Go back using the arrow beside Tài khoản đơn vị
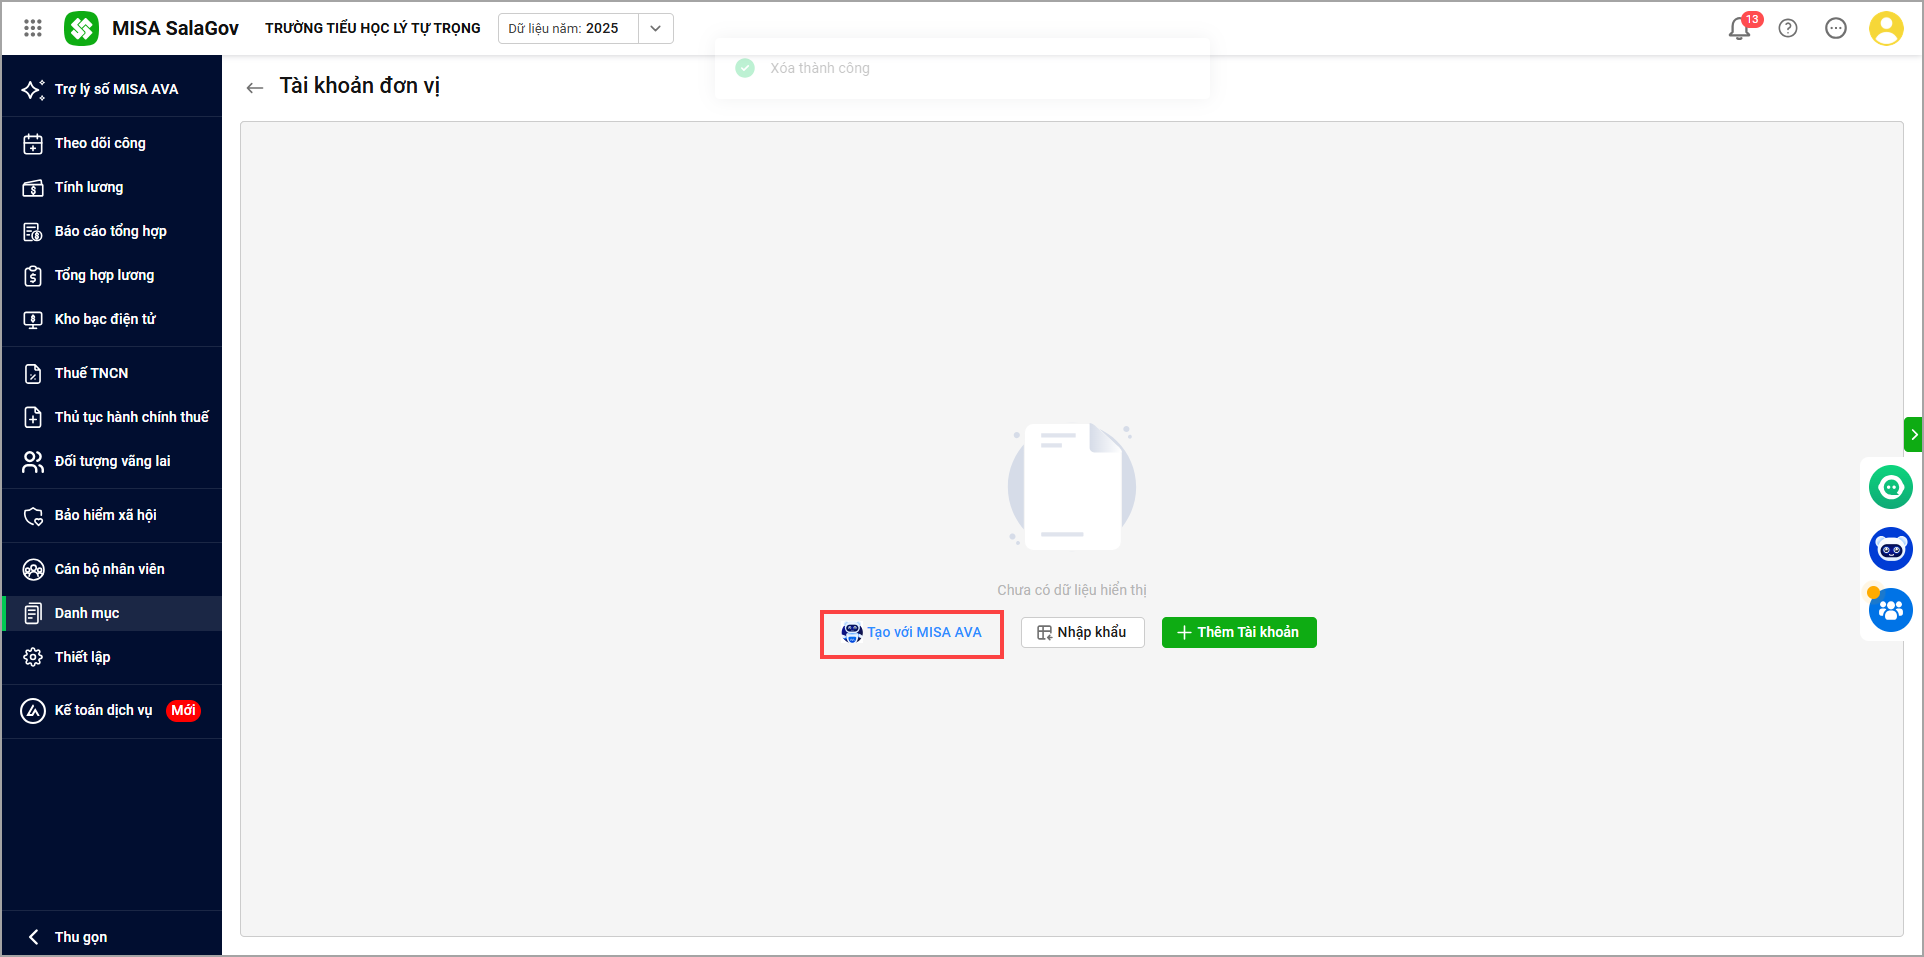 255,88
